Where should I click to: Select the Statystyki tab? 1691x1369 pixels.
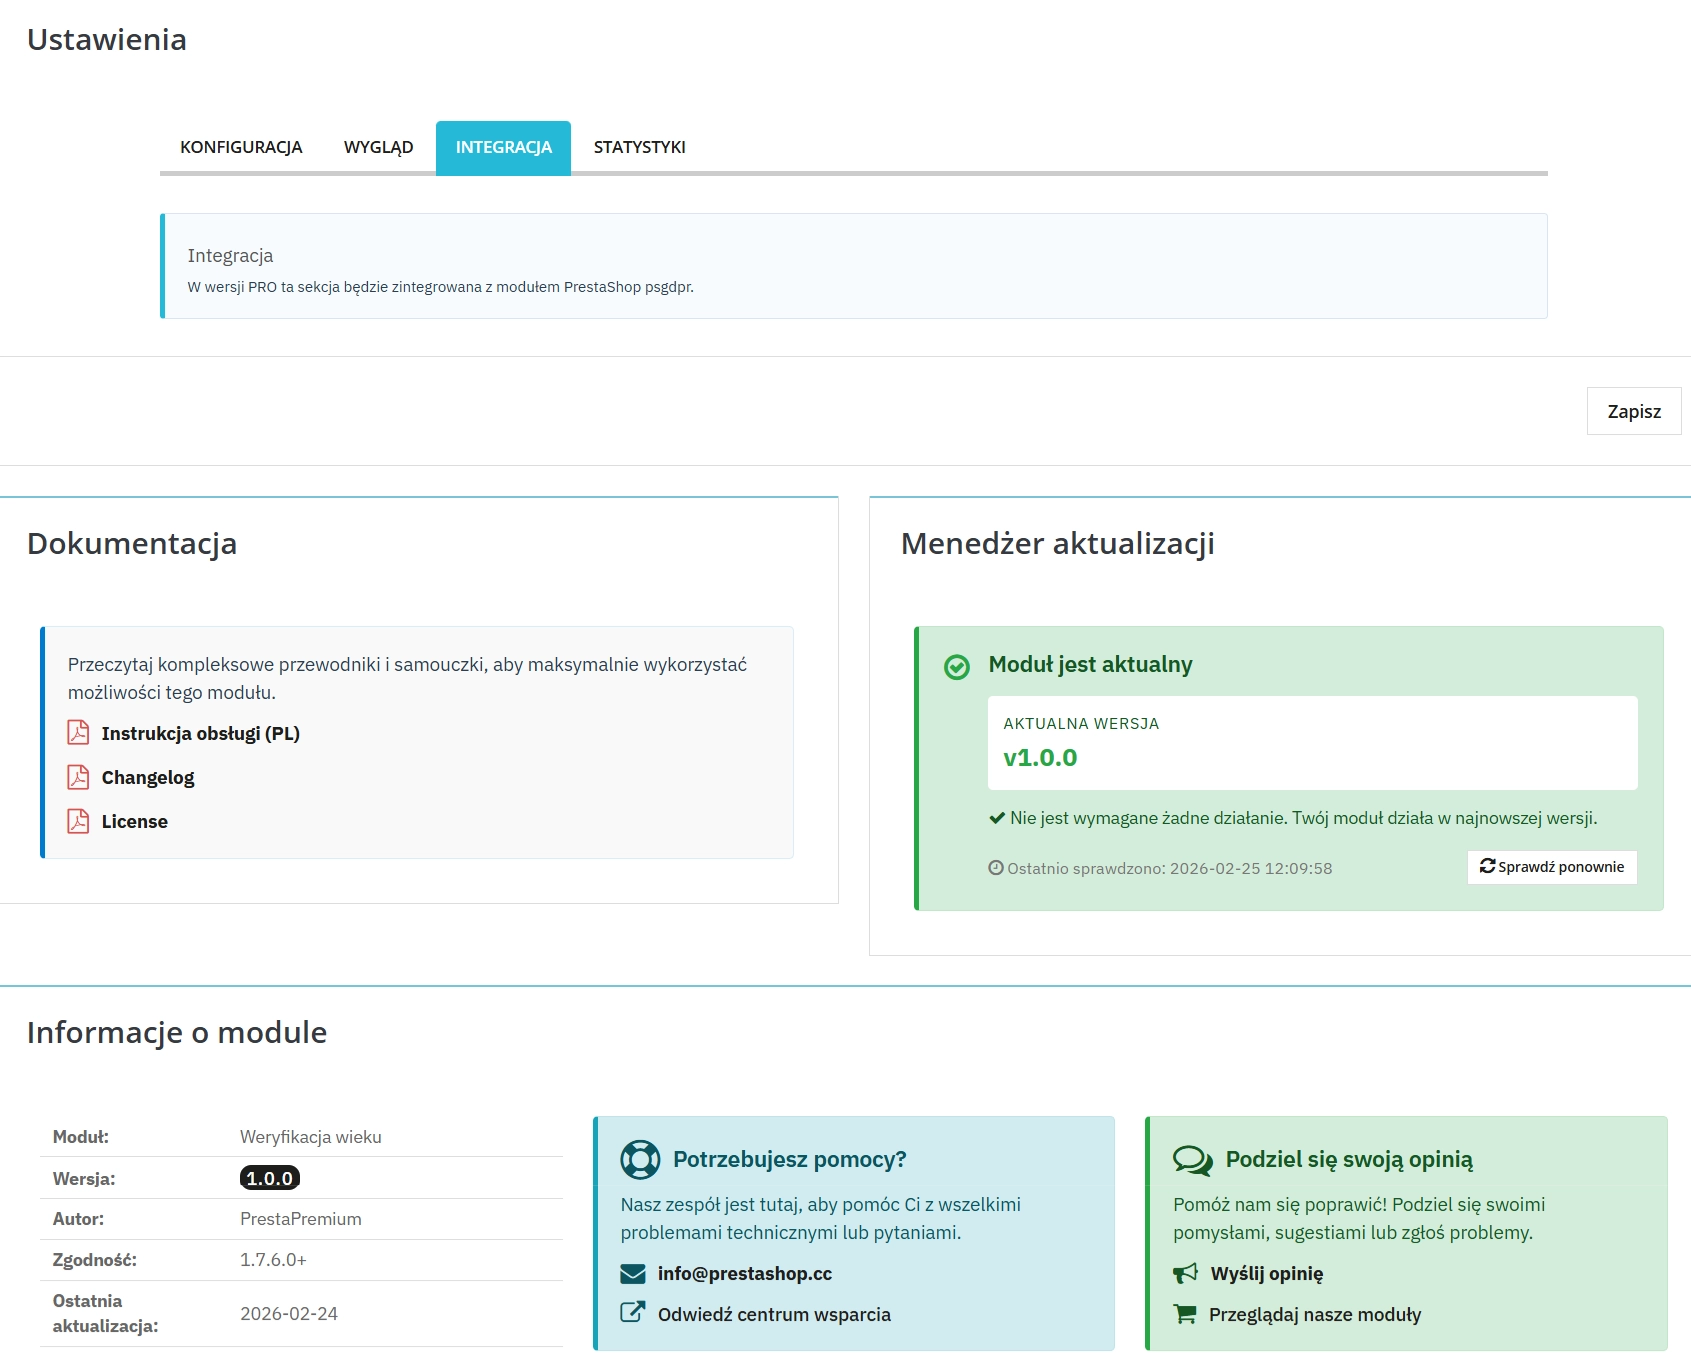point(639,147)
